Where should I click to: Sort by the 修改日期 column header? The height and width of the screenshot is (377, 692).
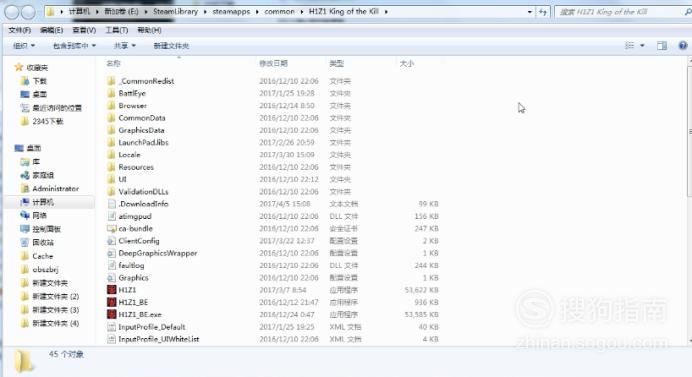coord(273,64)
